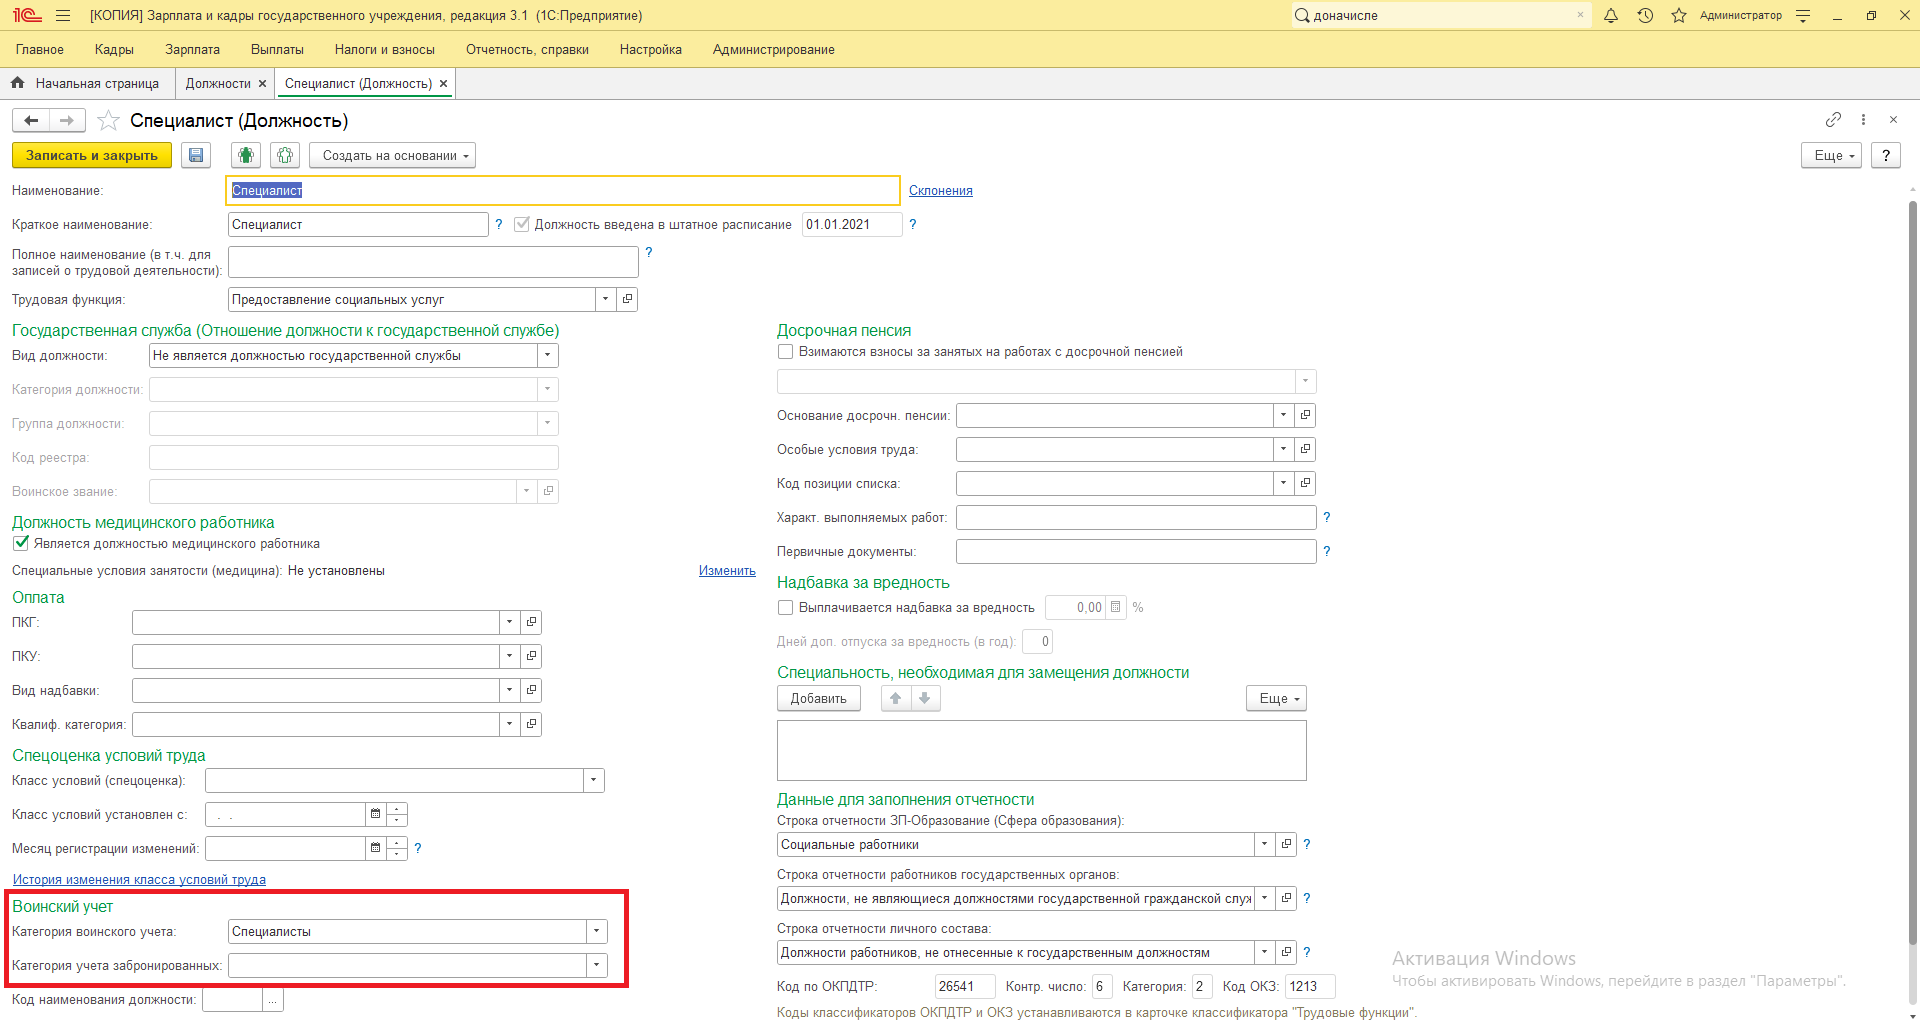Screen dimensions: 1920x1024
Task: Open Вид надбавки record icon
Action: [x=531, y=690]
